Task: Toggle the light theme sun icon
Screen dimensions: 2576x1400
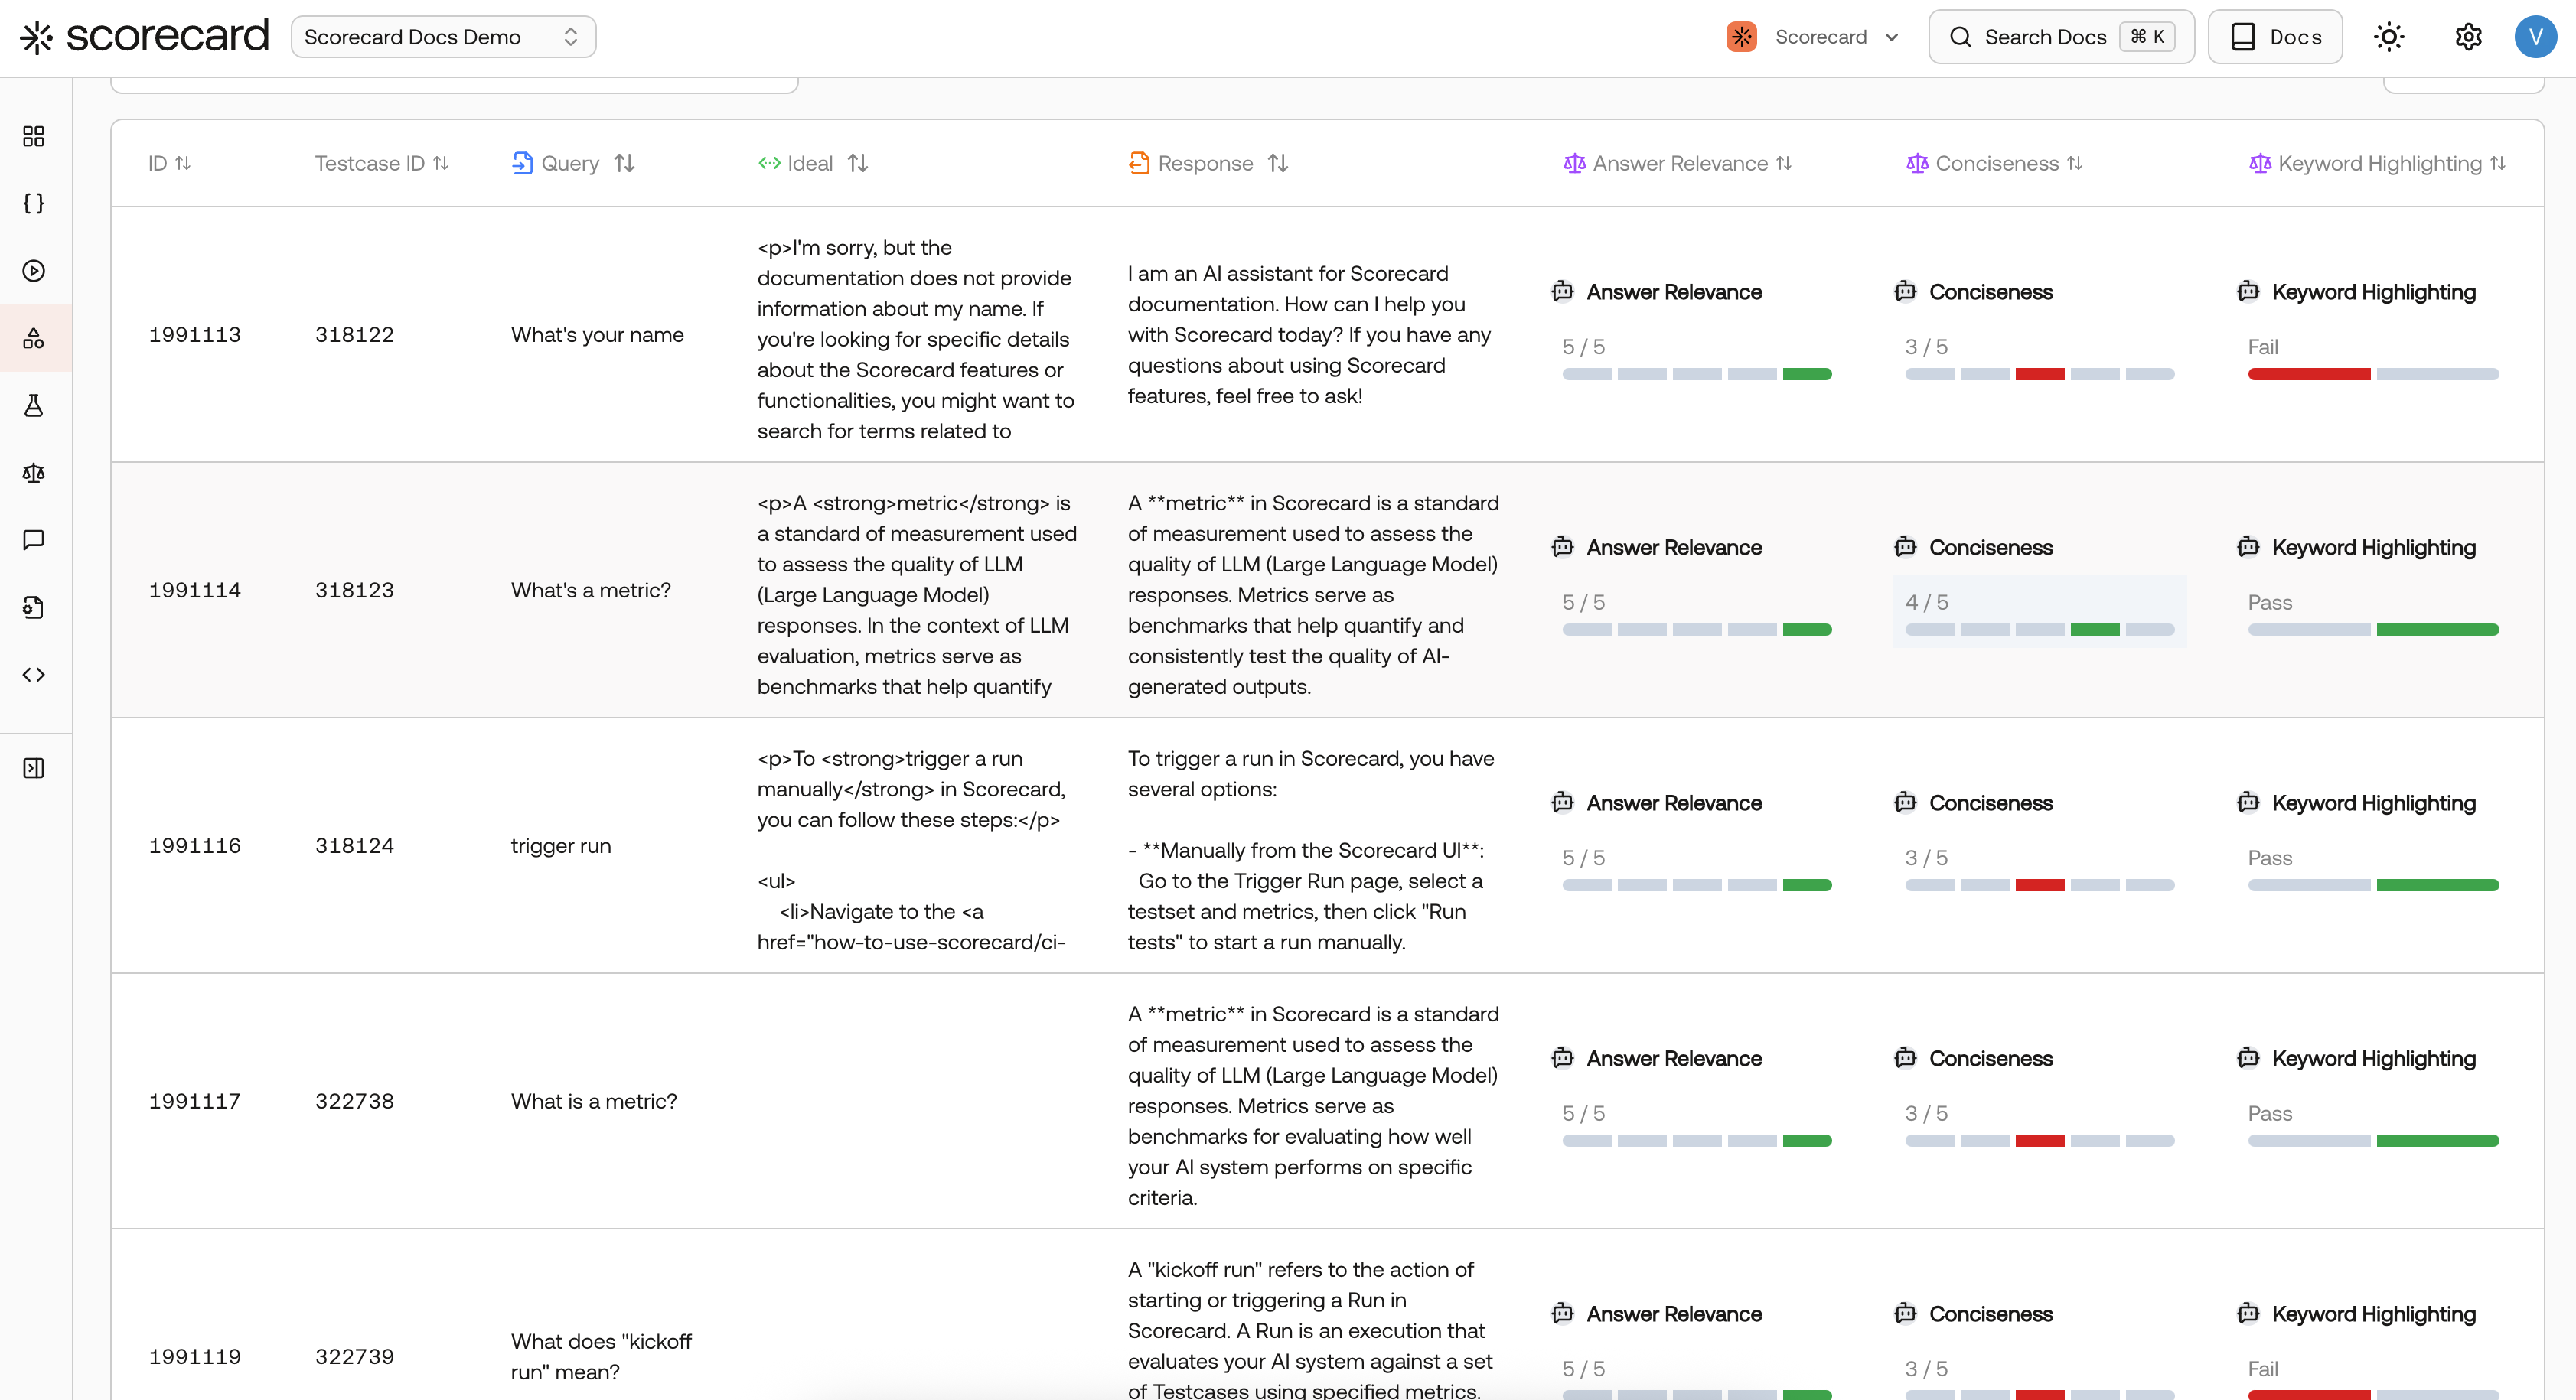Action: point(2389,37)
